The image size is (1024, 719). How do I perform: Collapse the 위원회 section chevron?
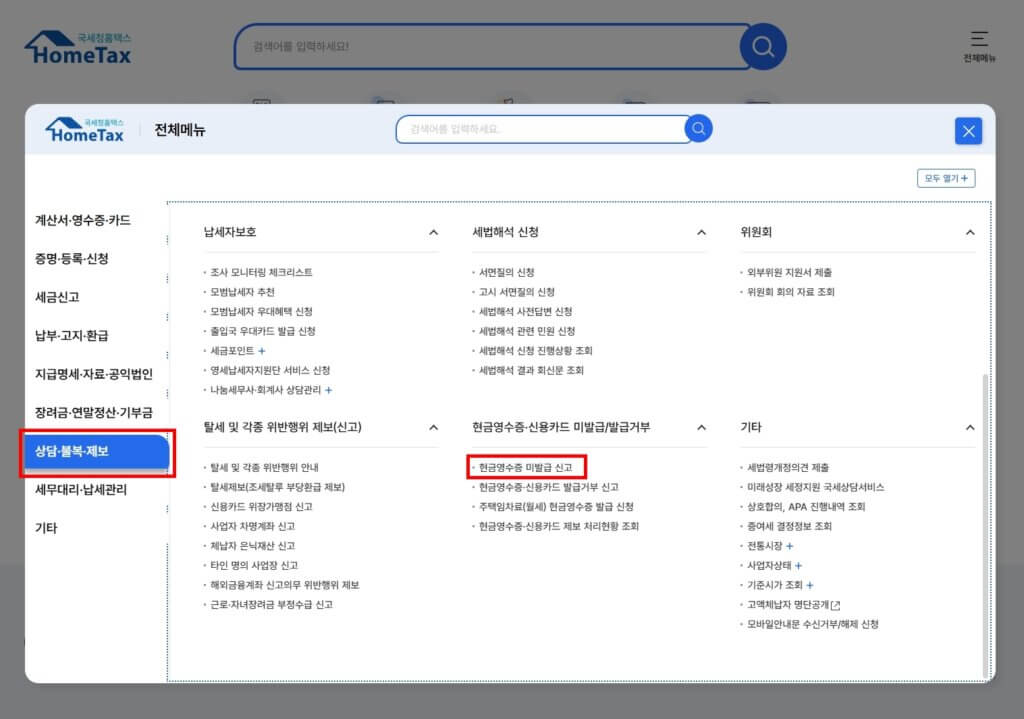pos(970,232)
